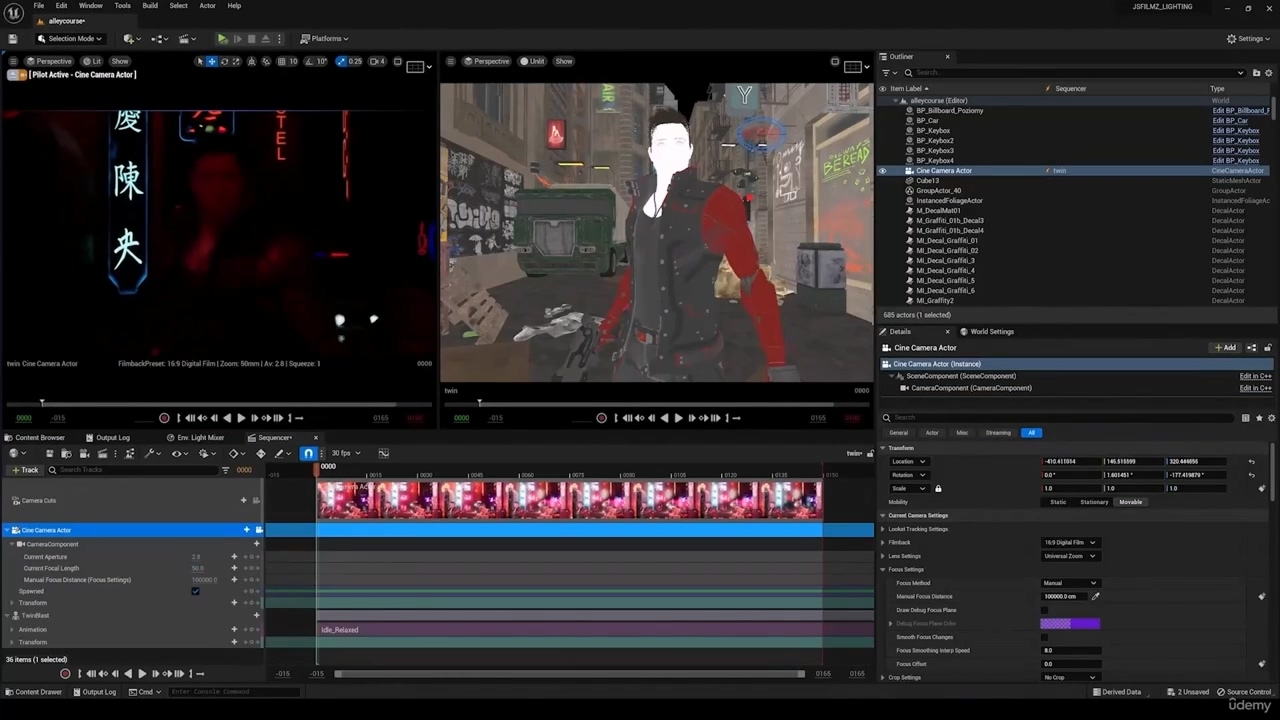1280x720 pixels.
Task: Click the eyedropper next to Manual Focus Distance
Action: (x=1095, y=596)
